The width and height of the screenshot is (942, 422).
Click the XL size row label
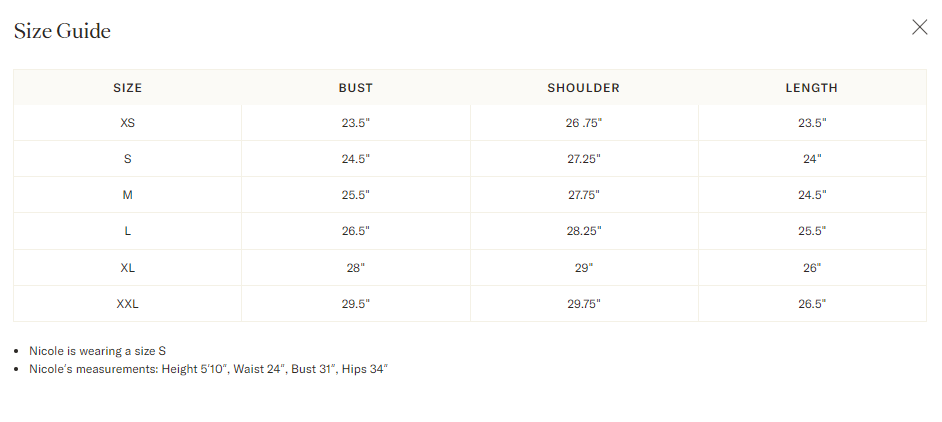pyautogui.click(x=127, y=268)
